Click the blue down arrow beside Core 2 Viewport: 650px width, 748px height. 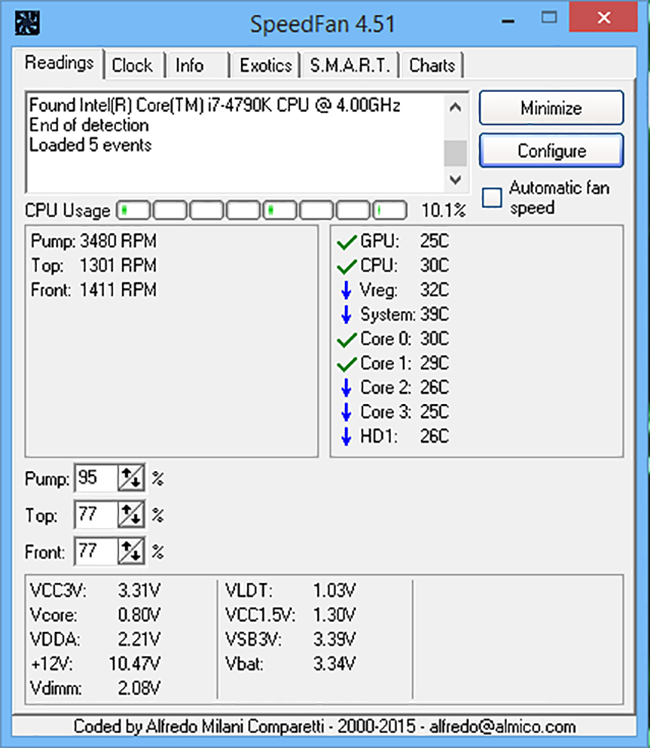[x=346, y=388]
